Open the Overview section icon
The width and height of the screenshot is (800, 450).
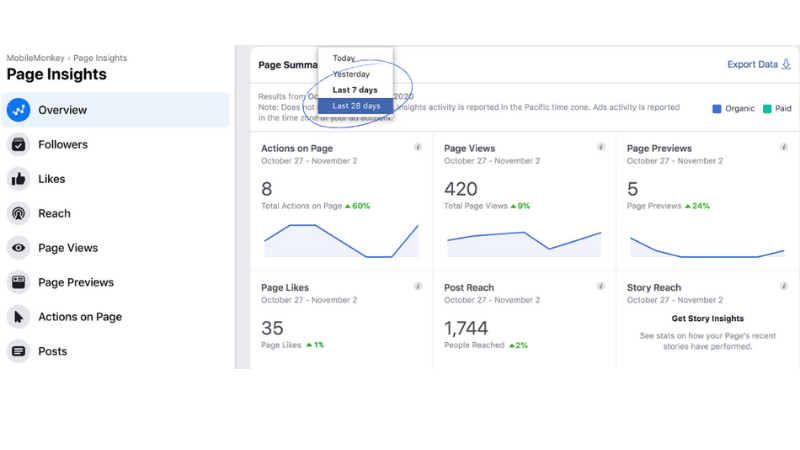[x=18, y=110]
